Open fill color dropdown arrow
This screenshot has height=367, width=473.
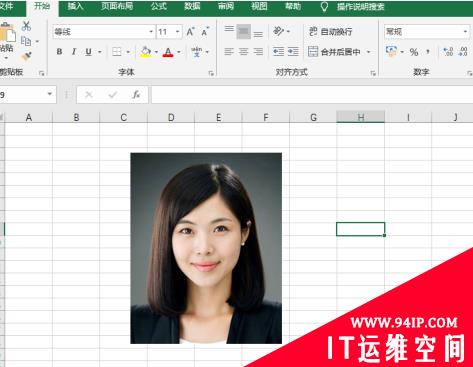pyautogui.click(x=156, y=52)
